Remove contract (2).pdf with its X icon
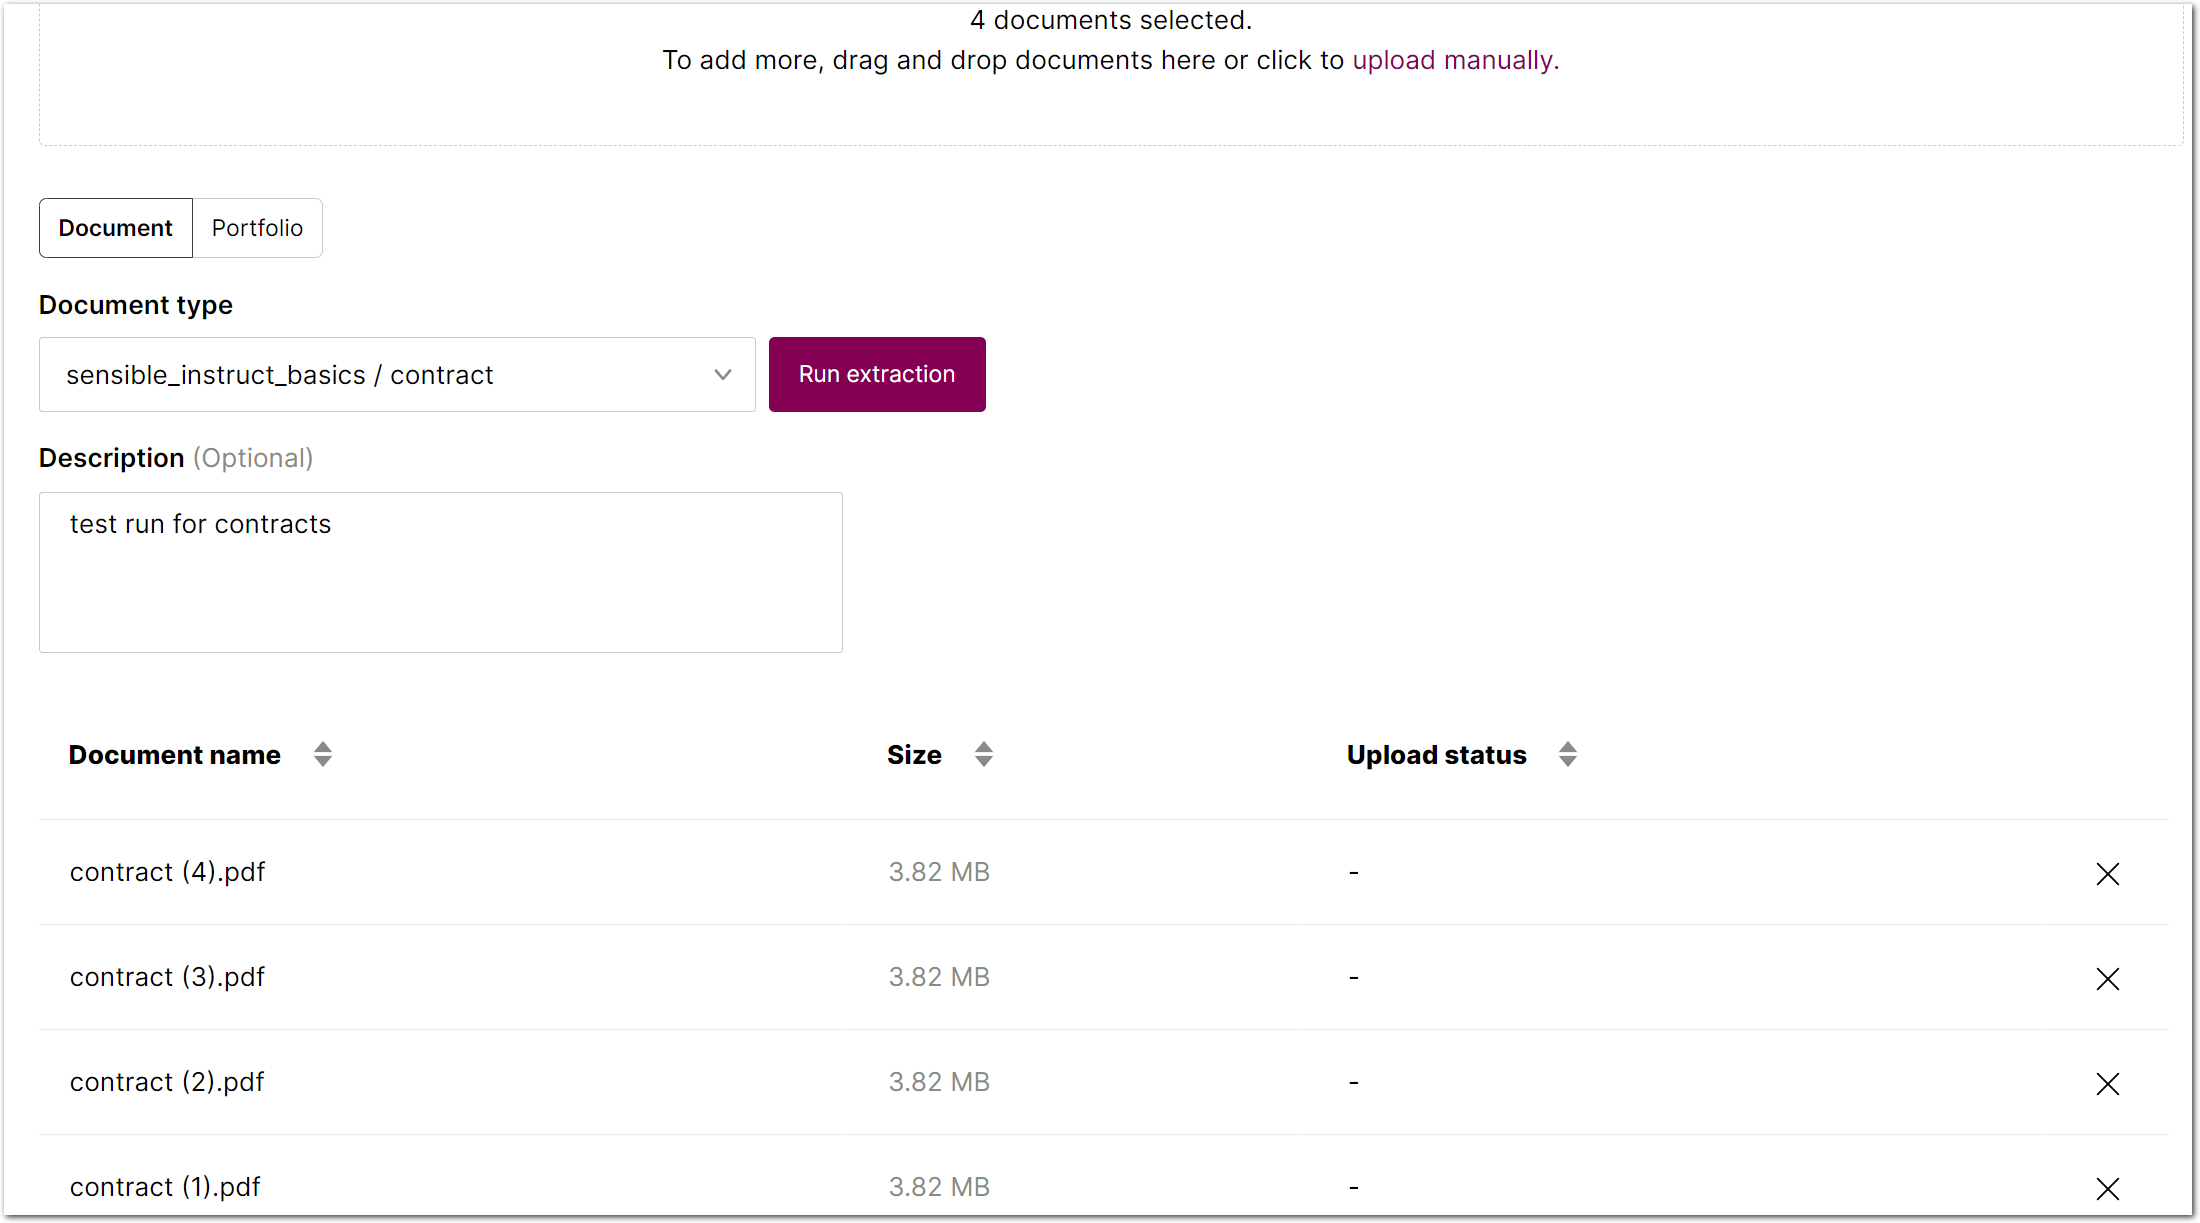The width and height of the screenshot is (2200, 1223). pos(2107,1083)
